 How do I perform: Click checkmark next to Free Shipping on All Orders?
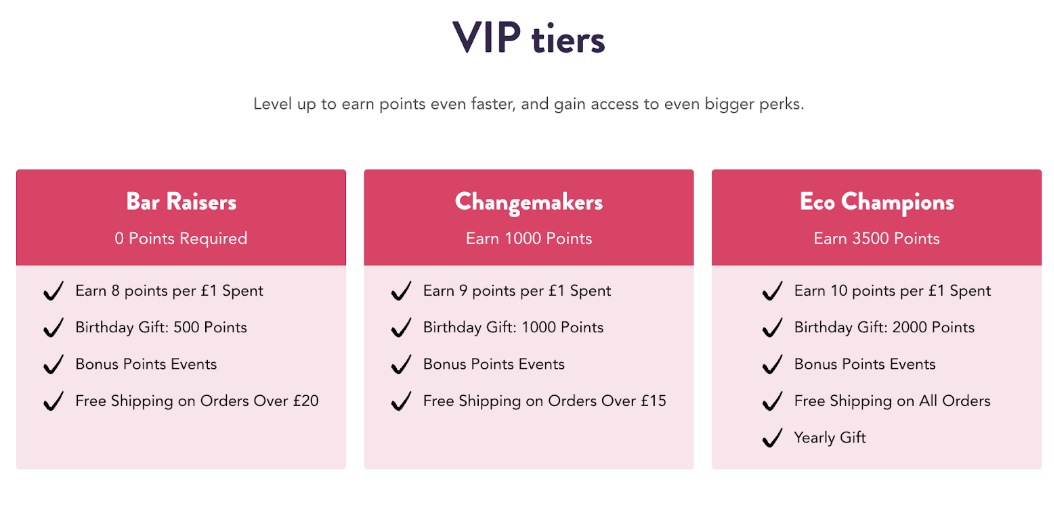(772, 401)
